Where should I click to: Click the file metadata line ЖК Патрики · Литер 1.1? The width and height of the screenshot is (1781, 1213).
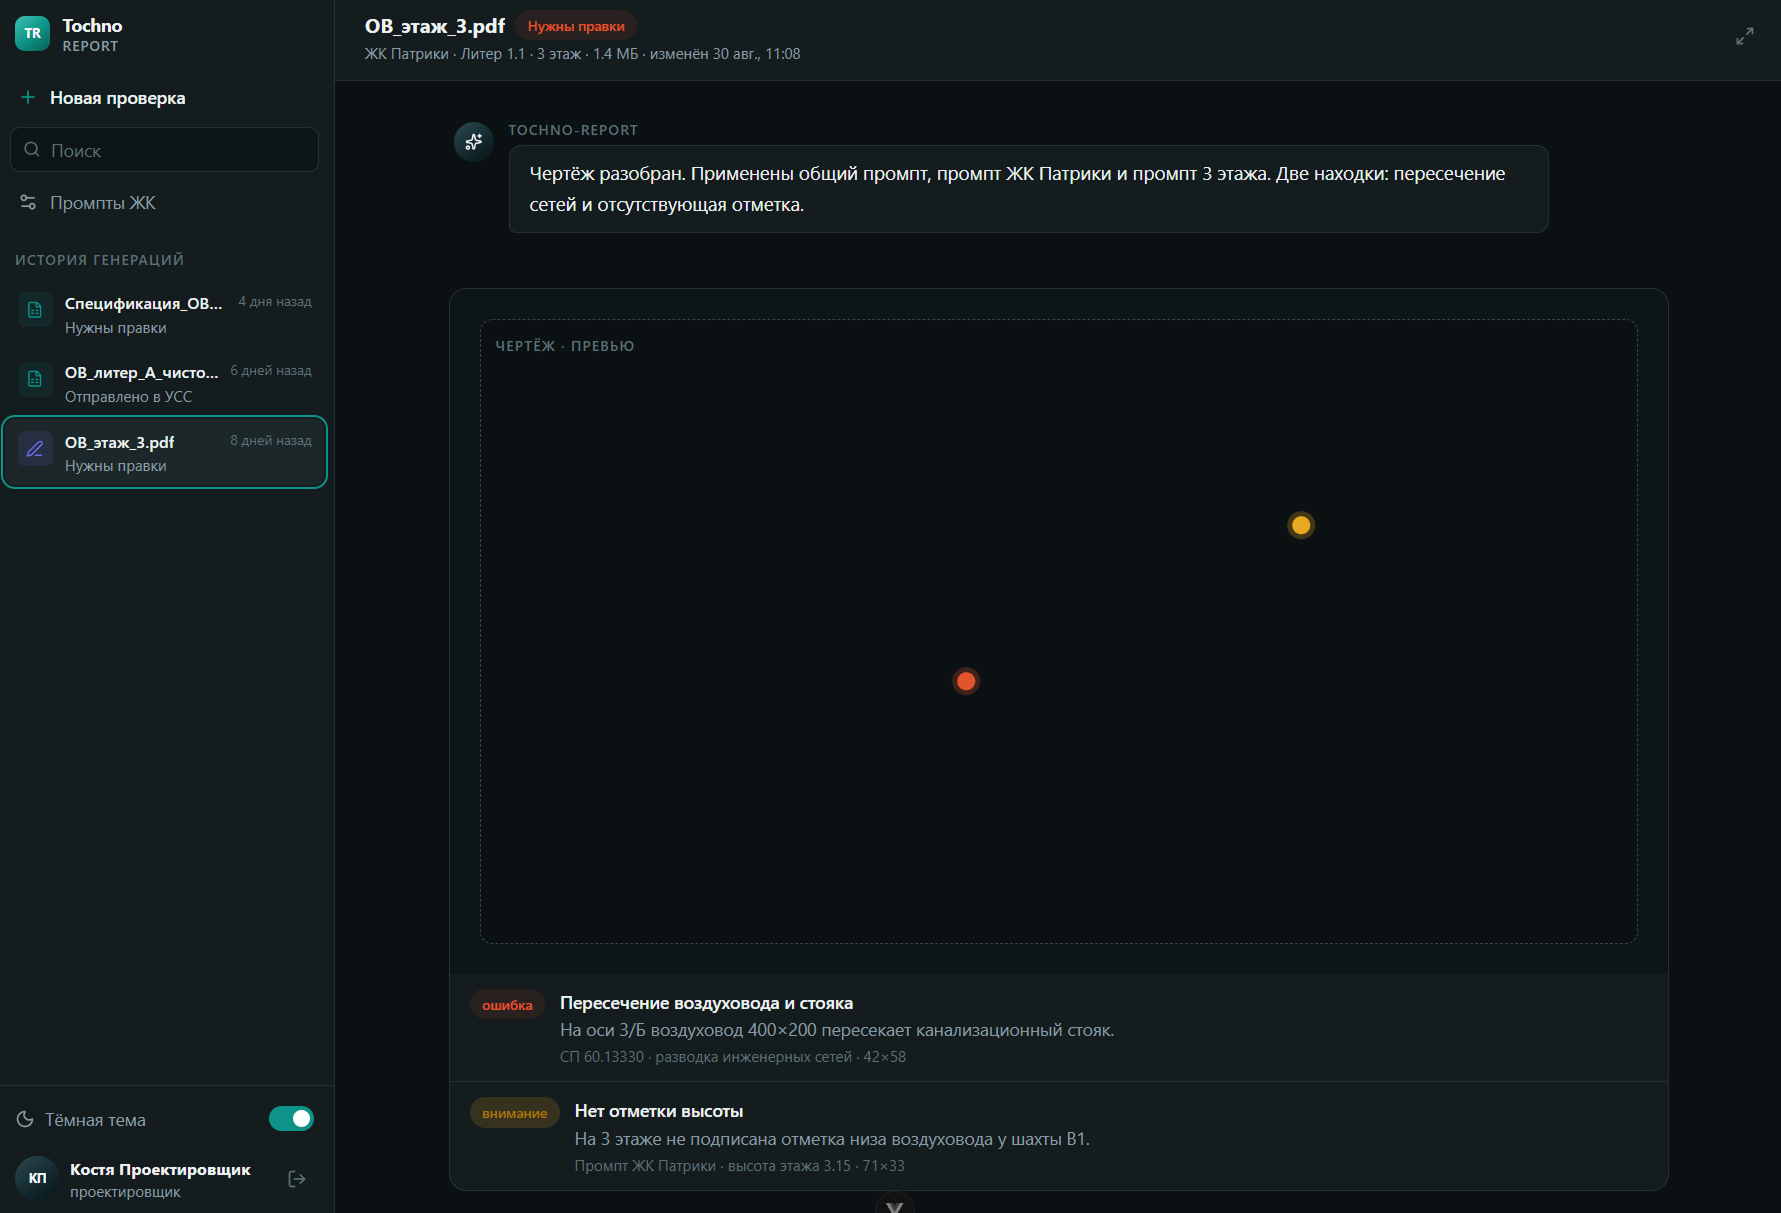coord(582,54)
